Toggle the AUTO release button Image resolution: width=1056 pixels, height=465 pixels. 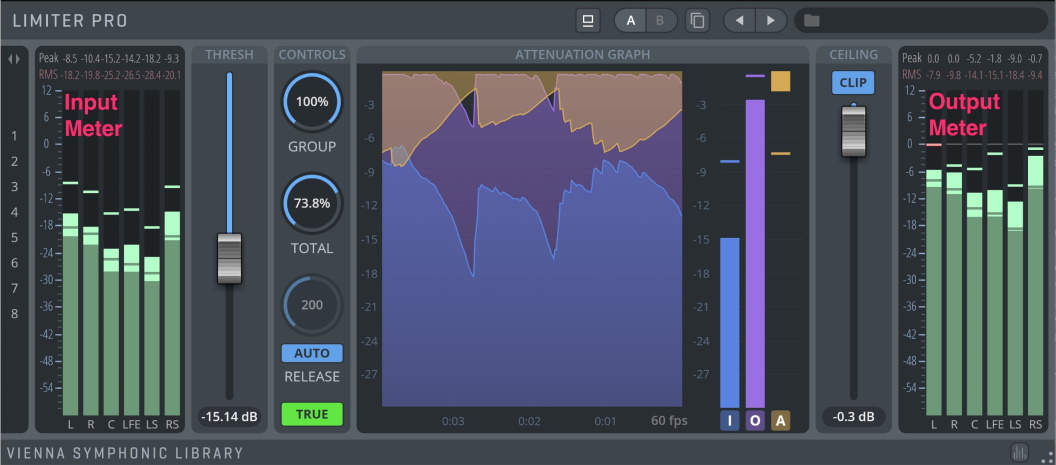click(312, 353)
